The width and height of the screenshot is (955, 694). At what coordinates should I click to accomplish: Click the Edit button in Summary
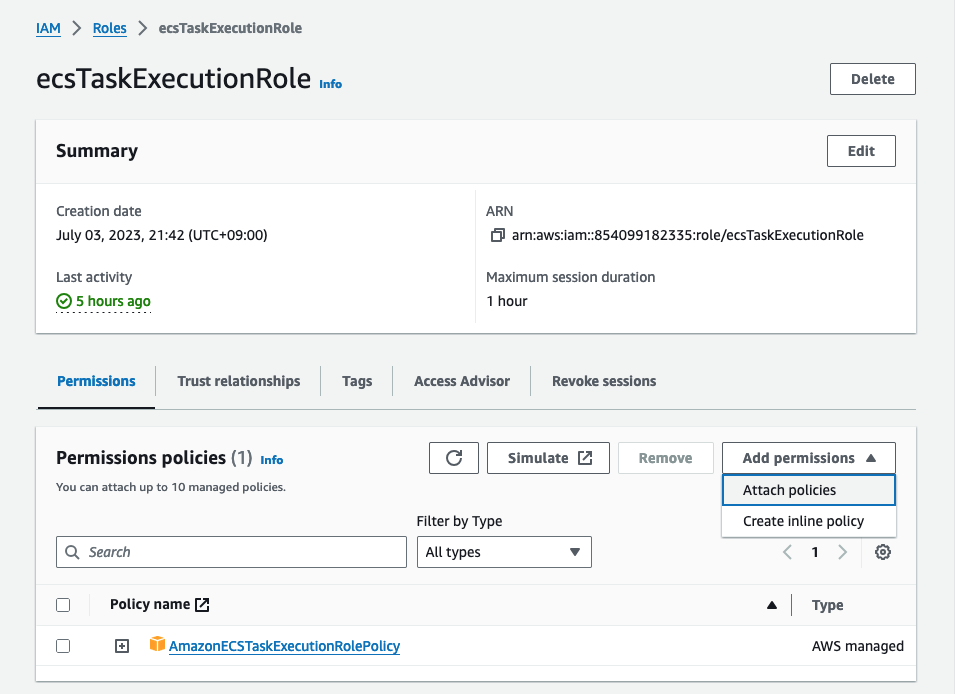861,151
